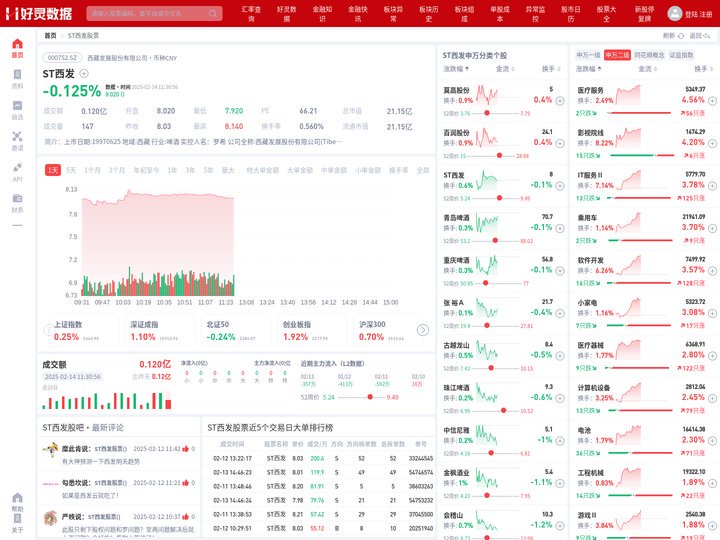This screenshot has width=720, height=540.
Task: Click the user avatar icon beside 登陆 注册
Action: (x=675, y=13)
